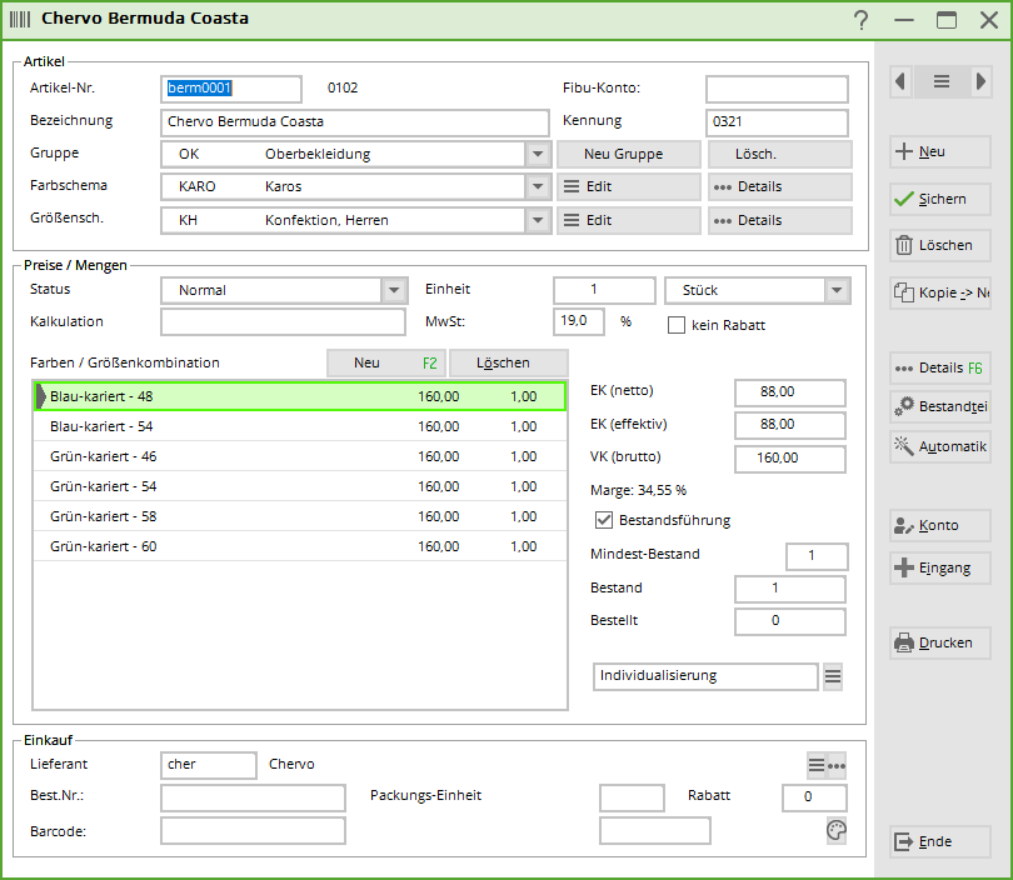Expand the Gruppe dropdown
Viewport: 1013px width, 880px height.
538,155
